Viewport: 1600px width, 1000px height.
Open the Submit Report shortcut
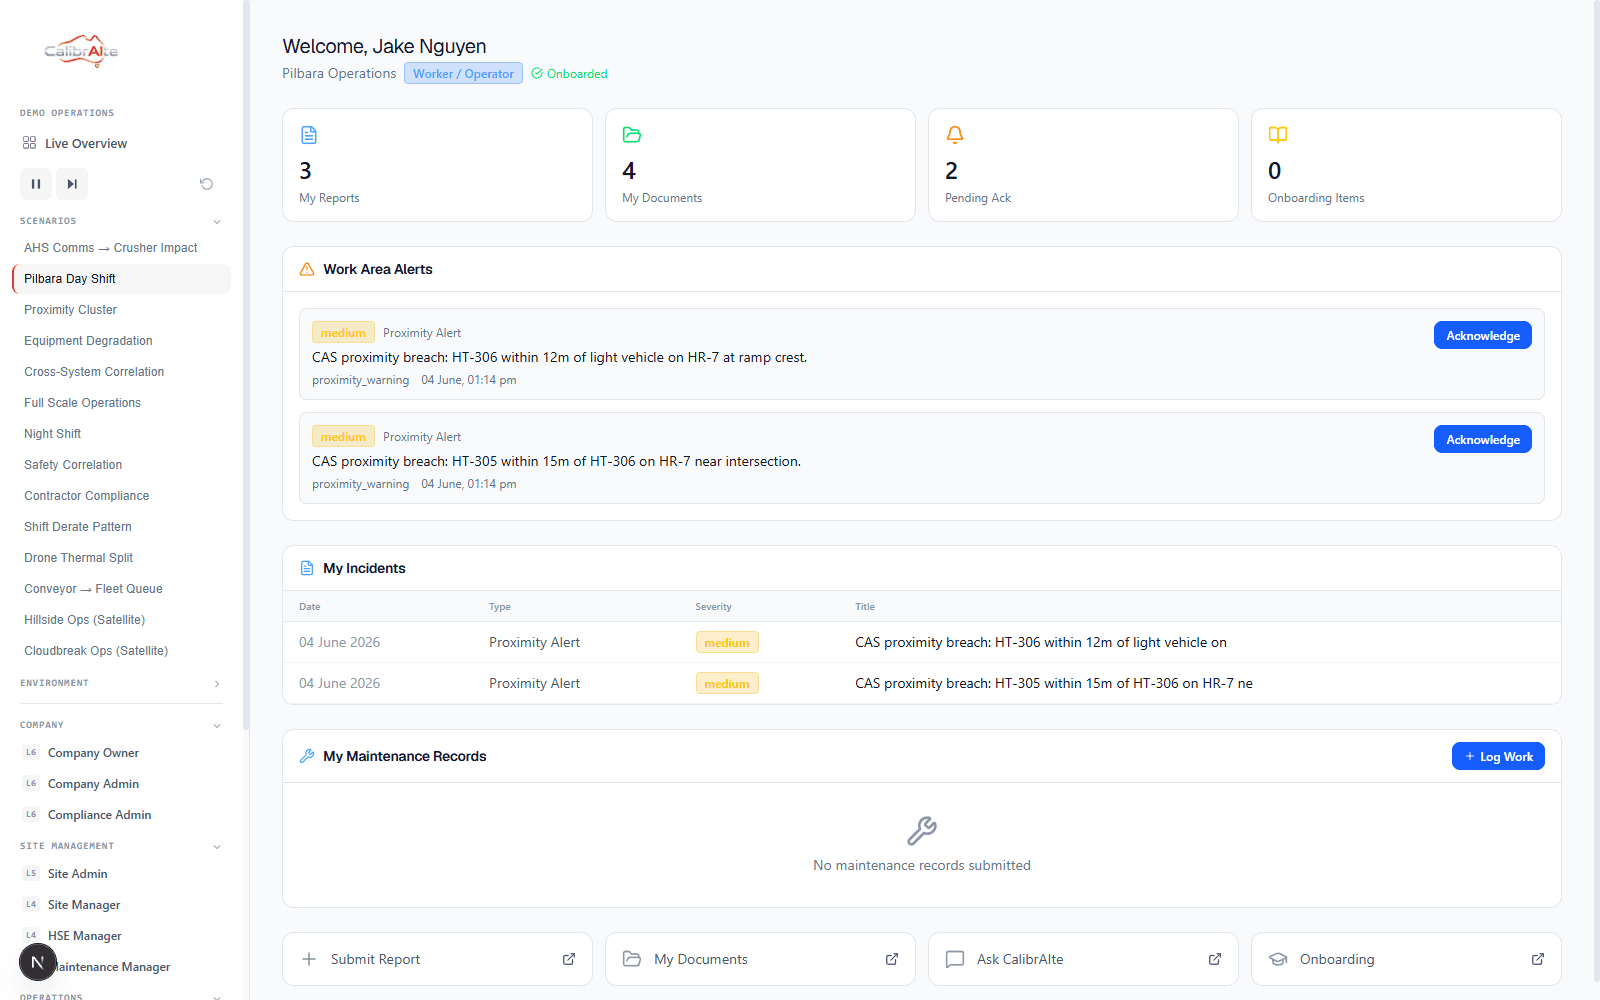[437, 959]
